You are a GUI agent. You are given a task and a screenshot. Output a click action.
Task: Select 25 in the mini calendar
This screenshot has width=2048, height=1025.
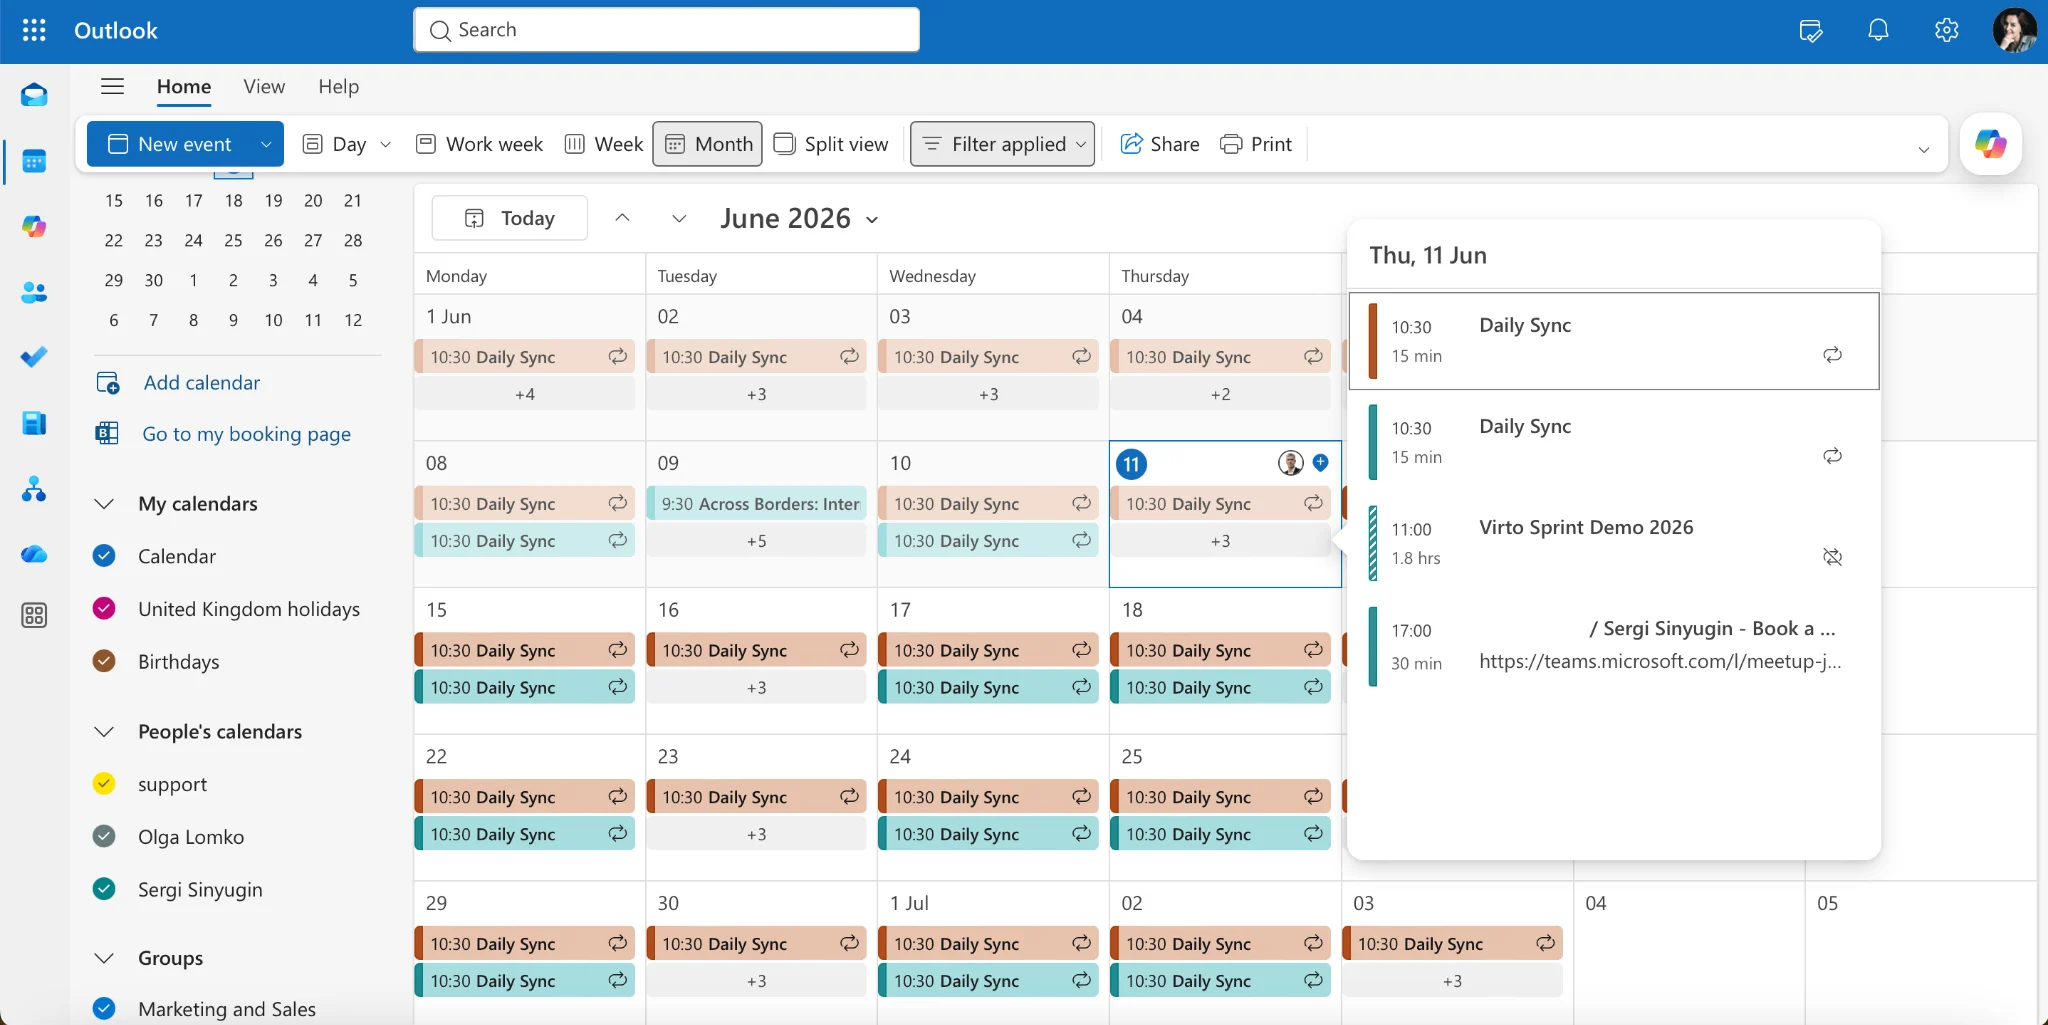pyautogui.click(x=233, y=240)
